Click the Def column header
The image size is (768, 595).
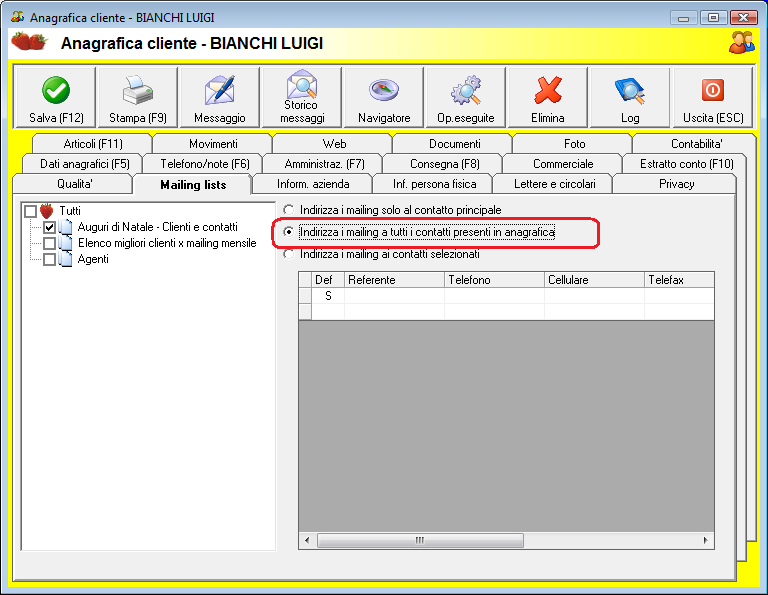click(328, 280)
